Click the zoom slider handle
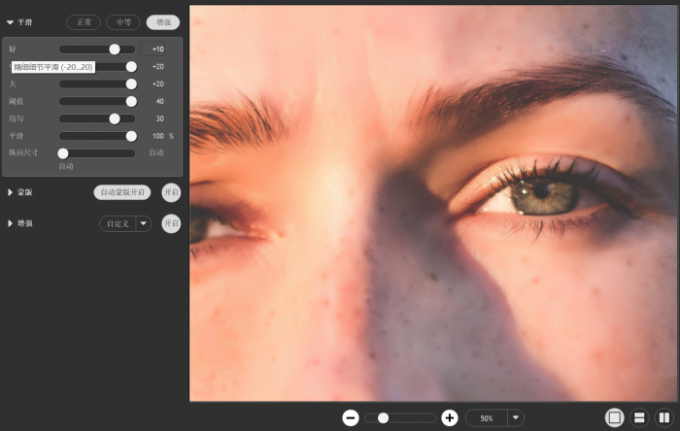 point(383,417)
